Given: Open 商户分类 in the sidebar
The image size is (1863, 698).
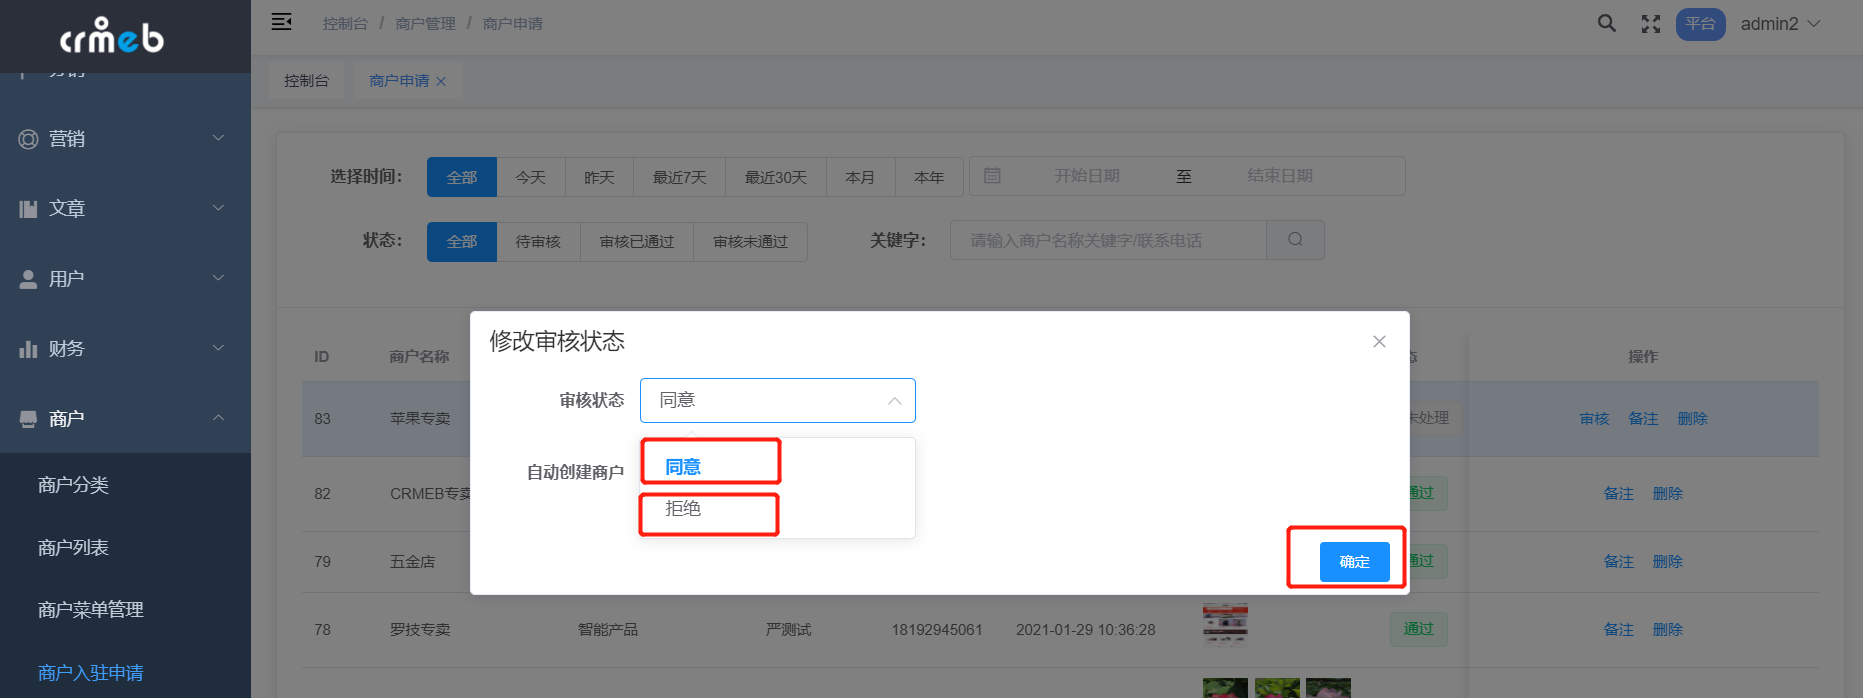Looking at the screenshot, I should tap(73, 485).
